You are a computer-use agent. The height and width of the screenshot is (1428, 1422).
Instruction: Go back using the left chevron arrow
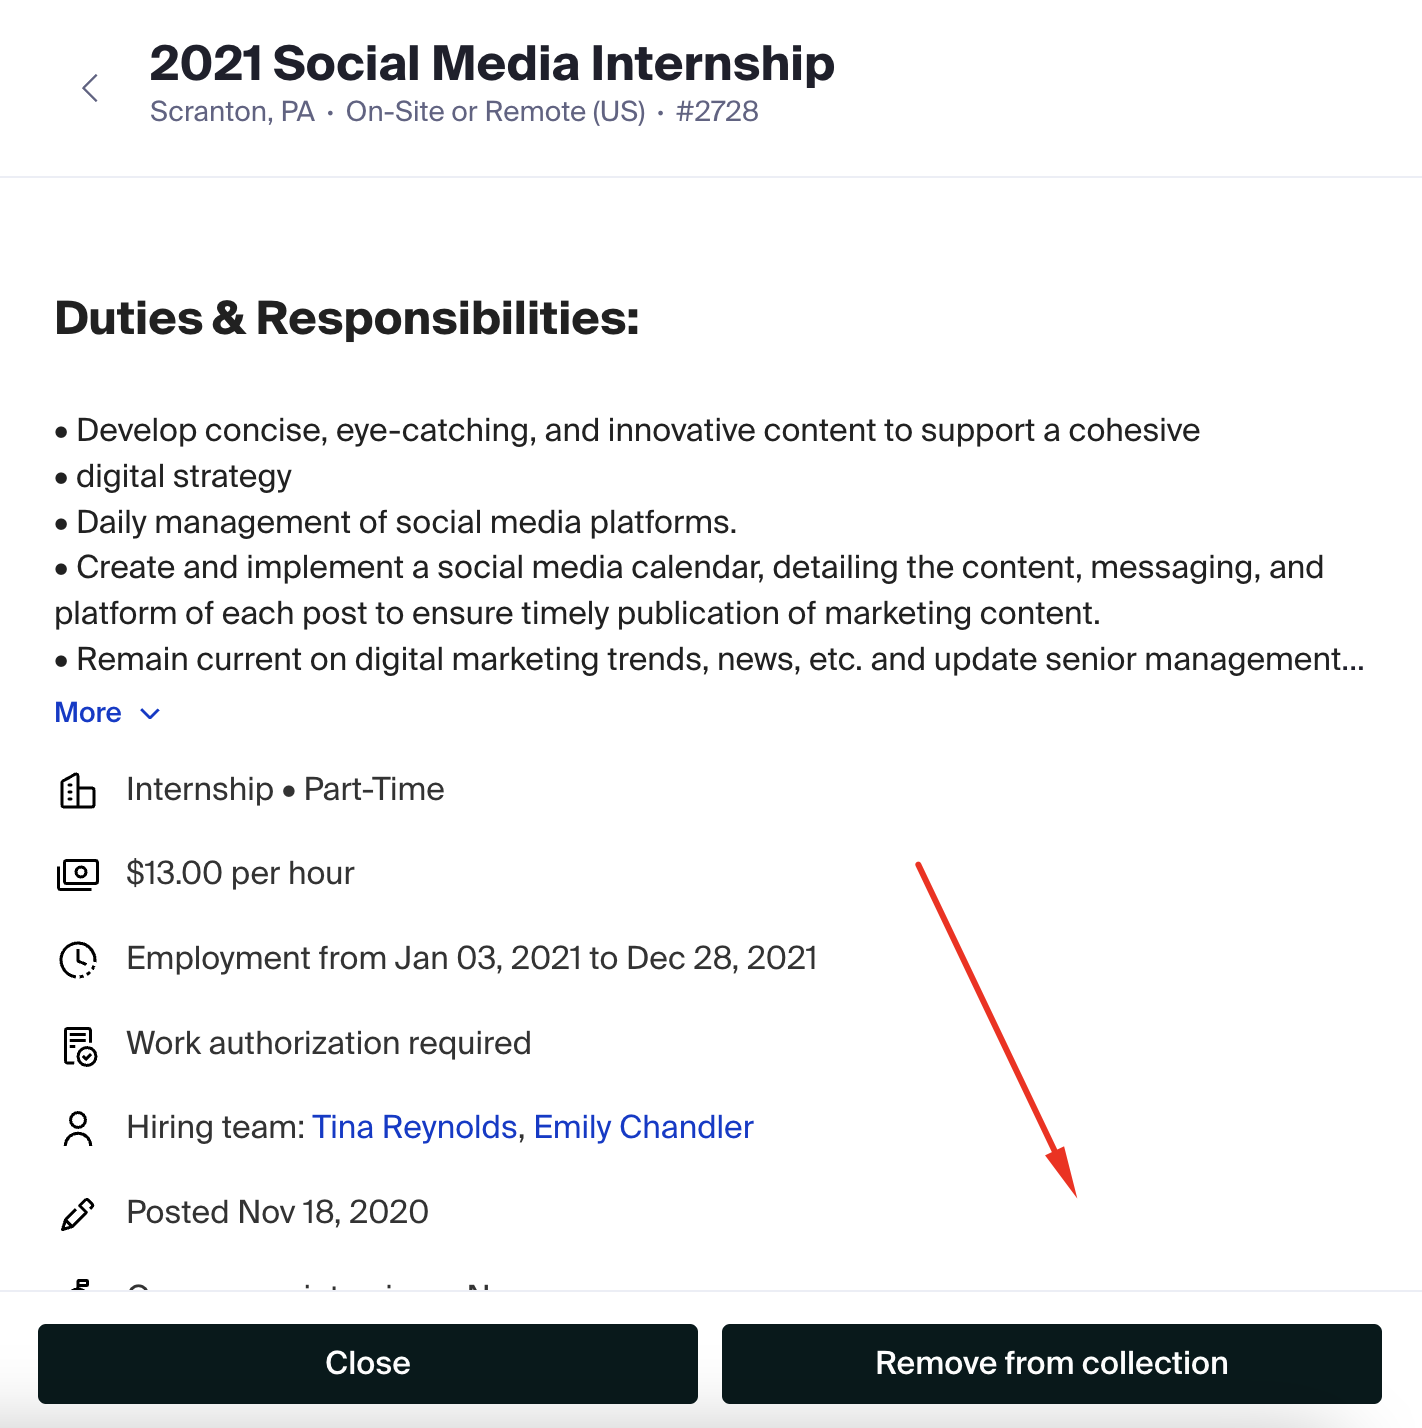90,88
